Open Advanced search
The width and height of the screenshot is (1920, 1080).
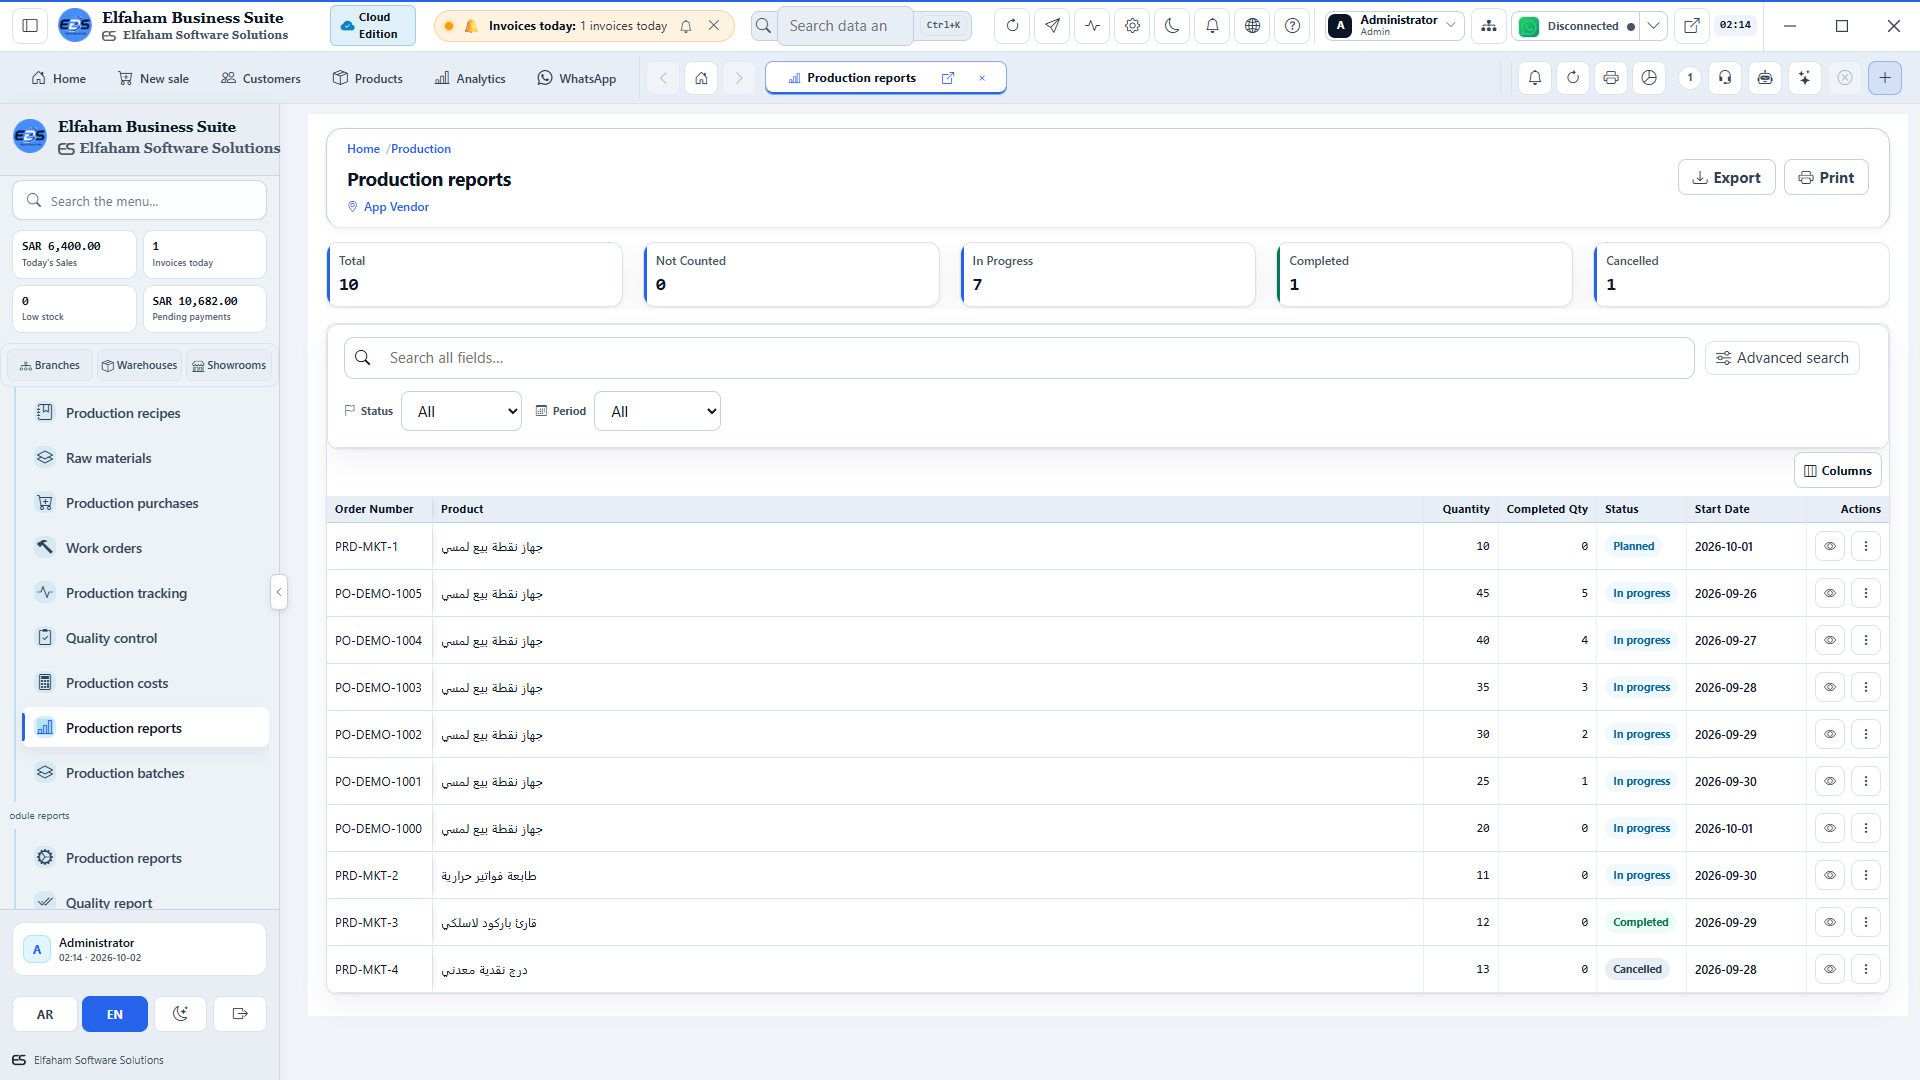tap(1782, 358)
